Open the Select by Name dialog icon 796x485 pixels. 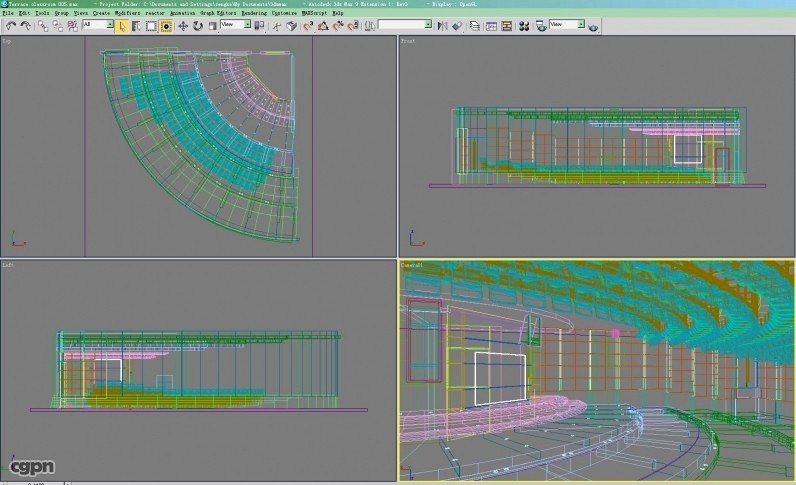click(x=136, y=26)
